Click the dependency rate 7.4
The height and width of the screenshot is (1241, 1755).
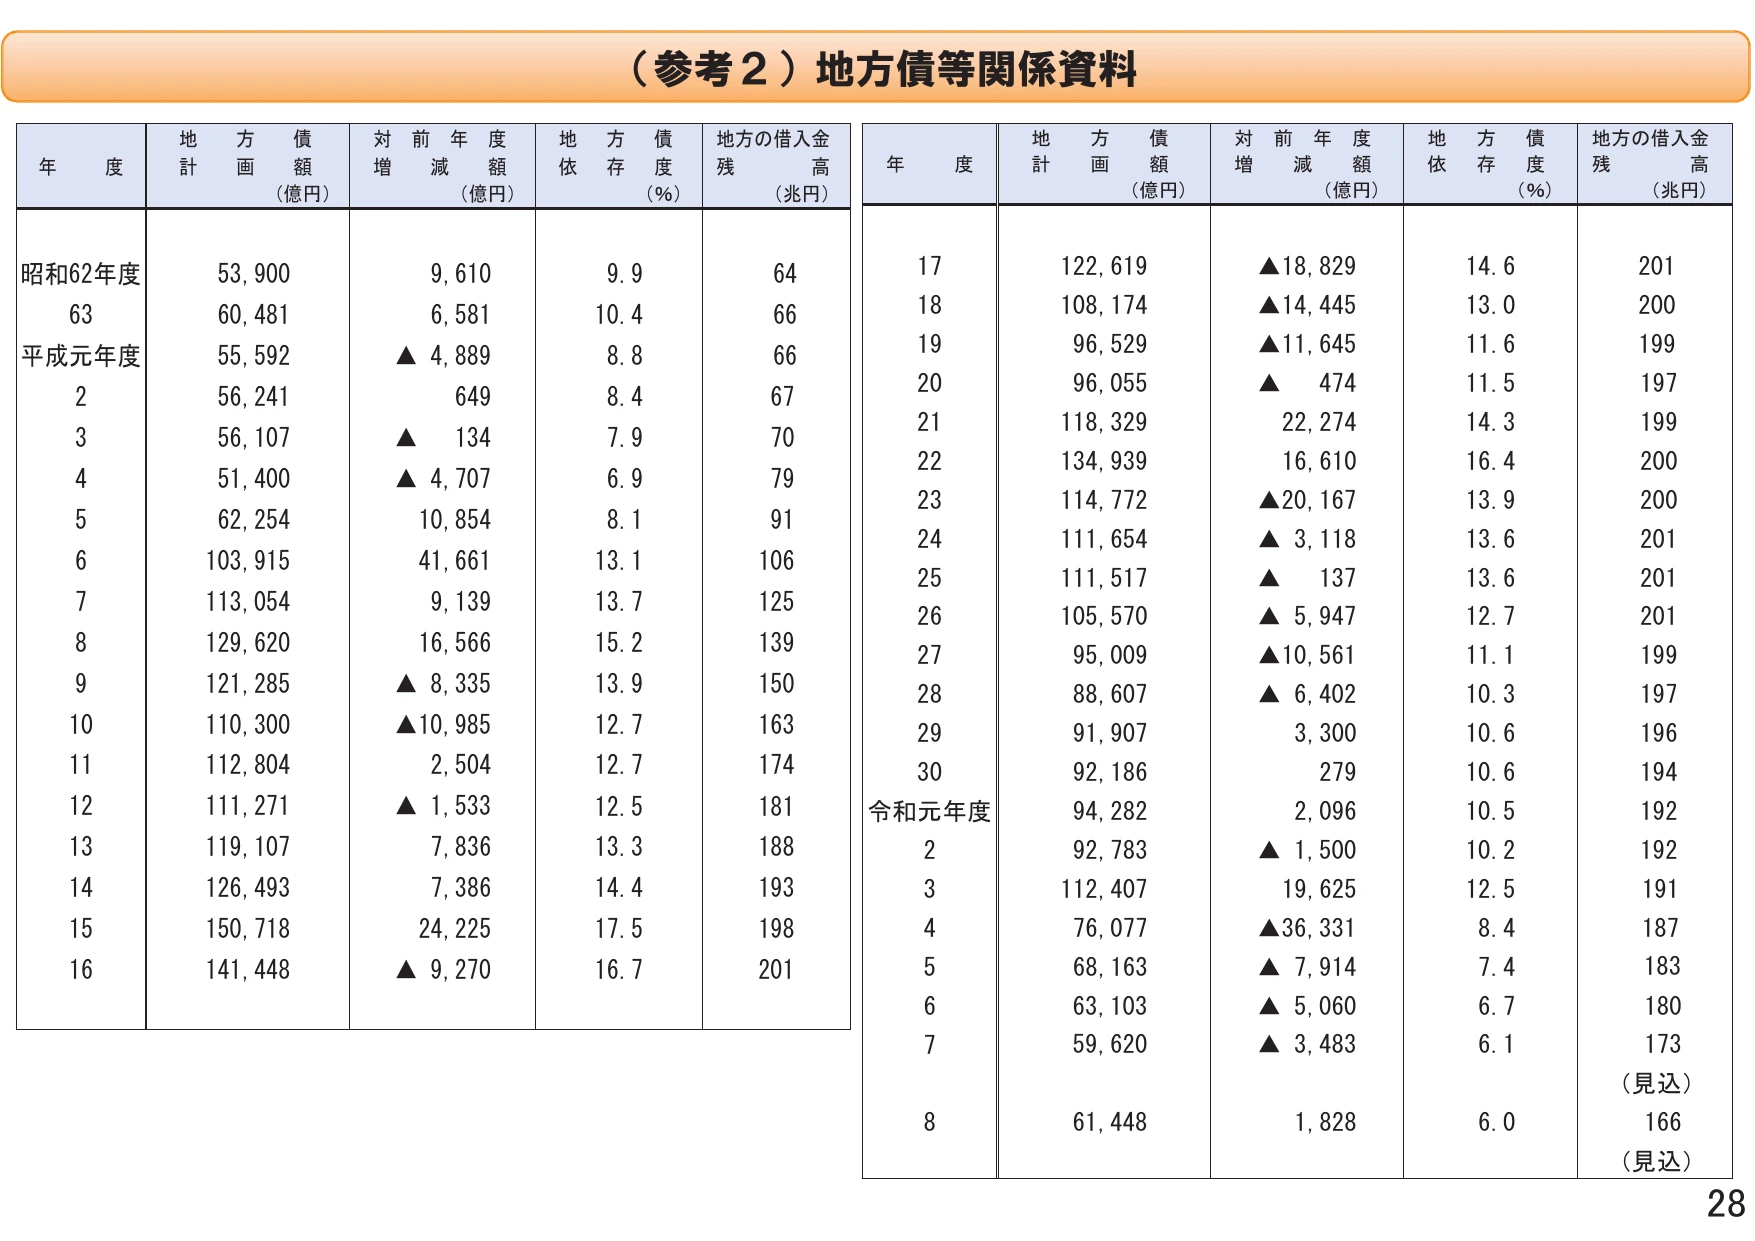tap(1497, 967)
